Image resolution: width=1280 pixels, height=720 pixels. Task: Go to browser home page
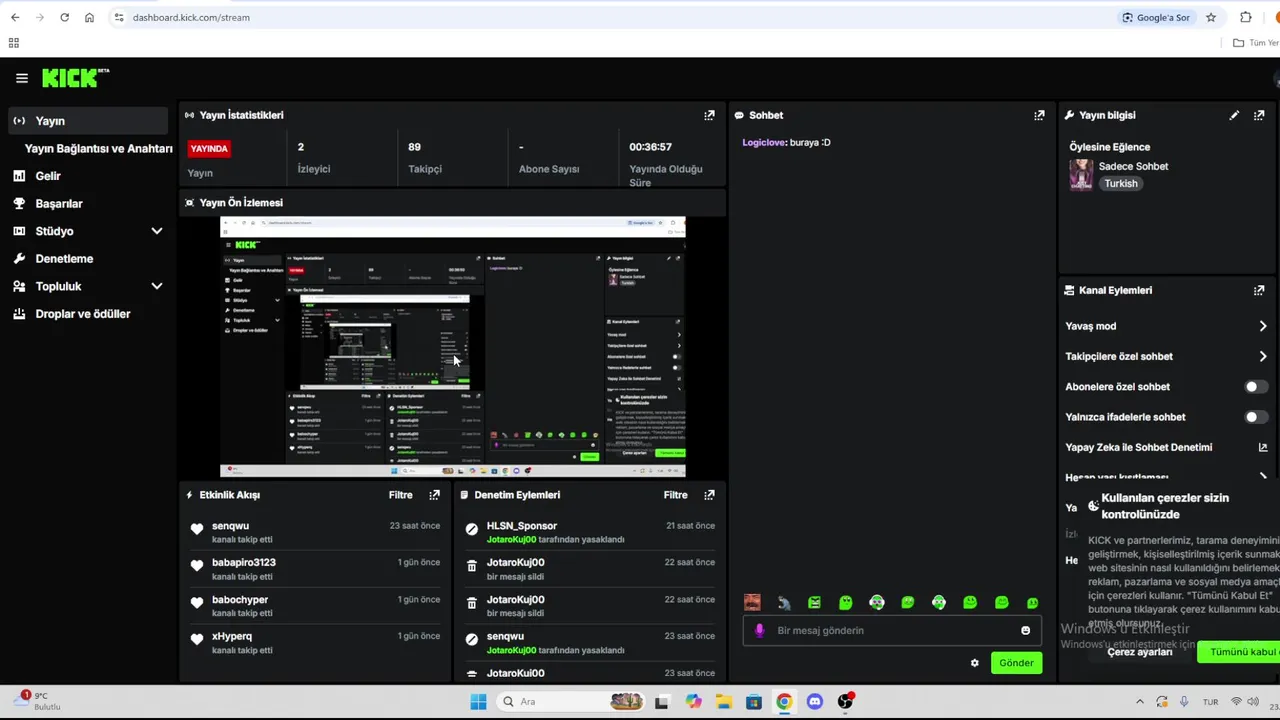(89, 17)
